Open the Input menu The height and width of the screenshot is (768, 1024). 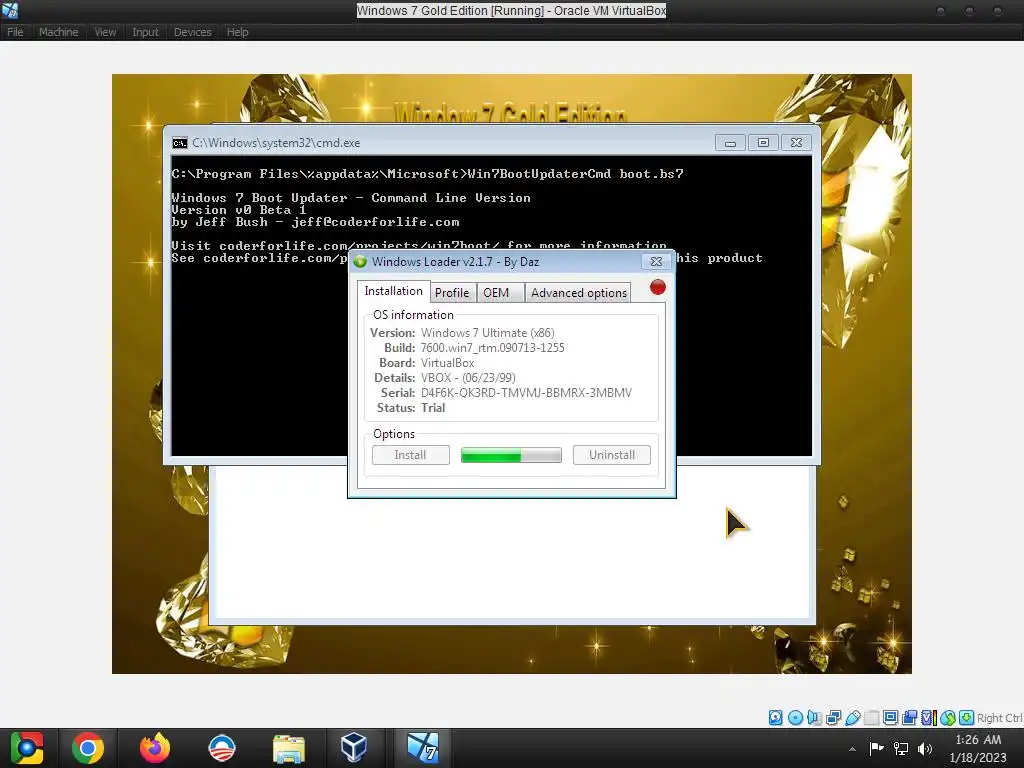pos(145,32)
